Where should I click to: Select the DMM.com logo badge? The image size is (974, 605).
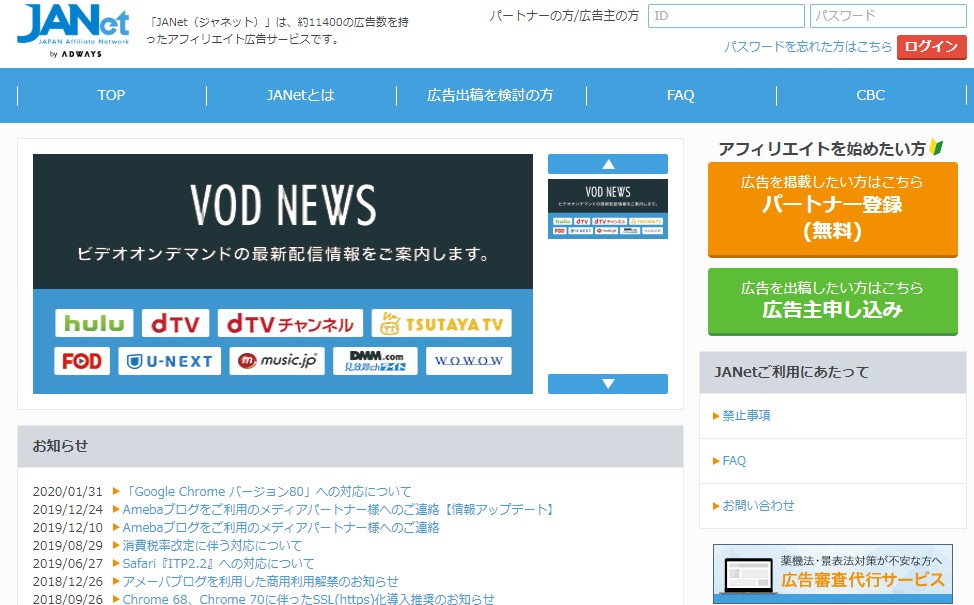click(375, 361)
